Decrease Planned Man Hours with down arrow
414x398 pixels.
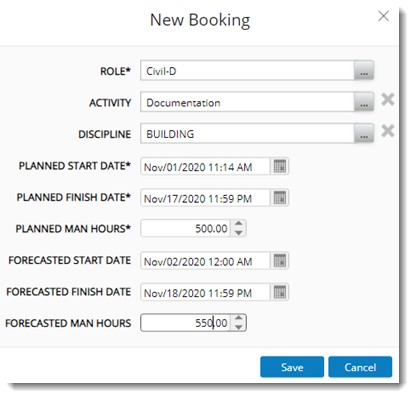[x=238, y=233]
